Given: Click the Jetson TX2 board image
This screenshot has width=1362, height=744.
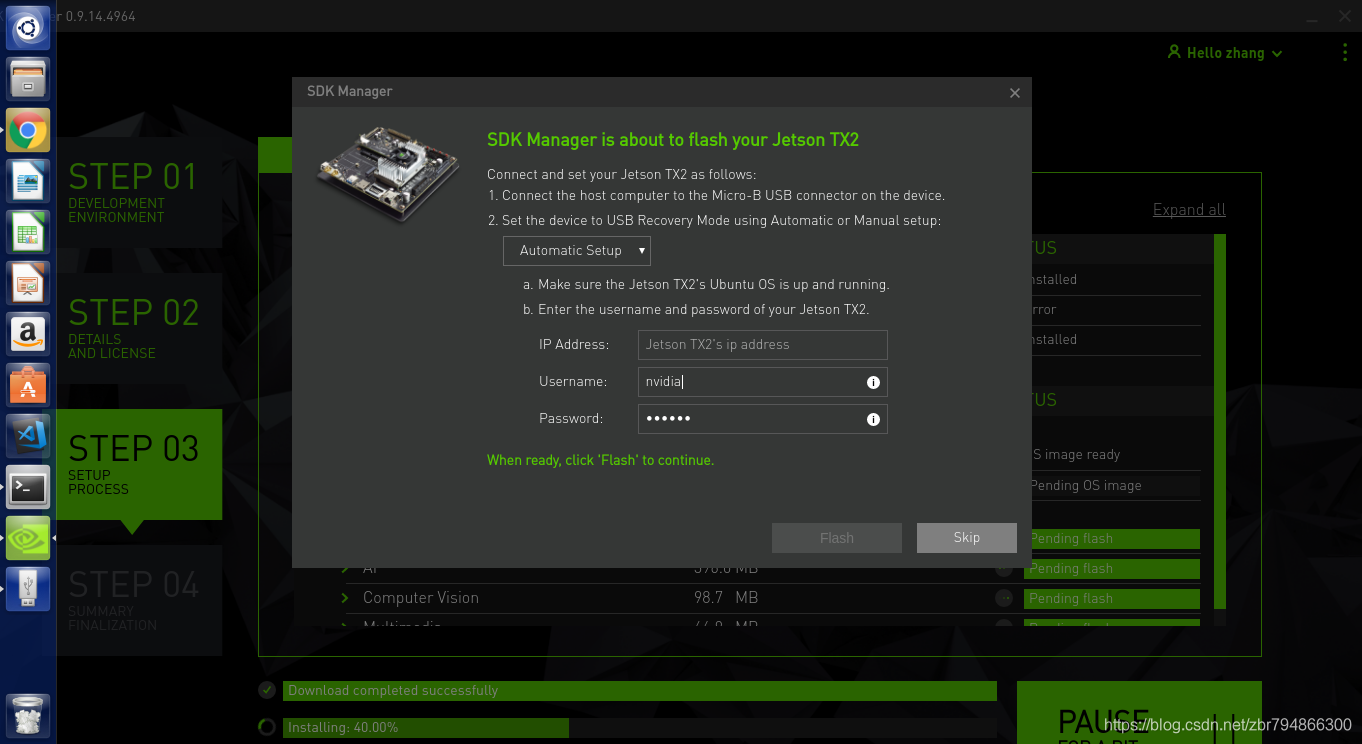Looking at the screenshot, I should [389, 173].
